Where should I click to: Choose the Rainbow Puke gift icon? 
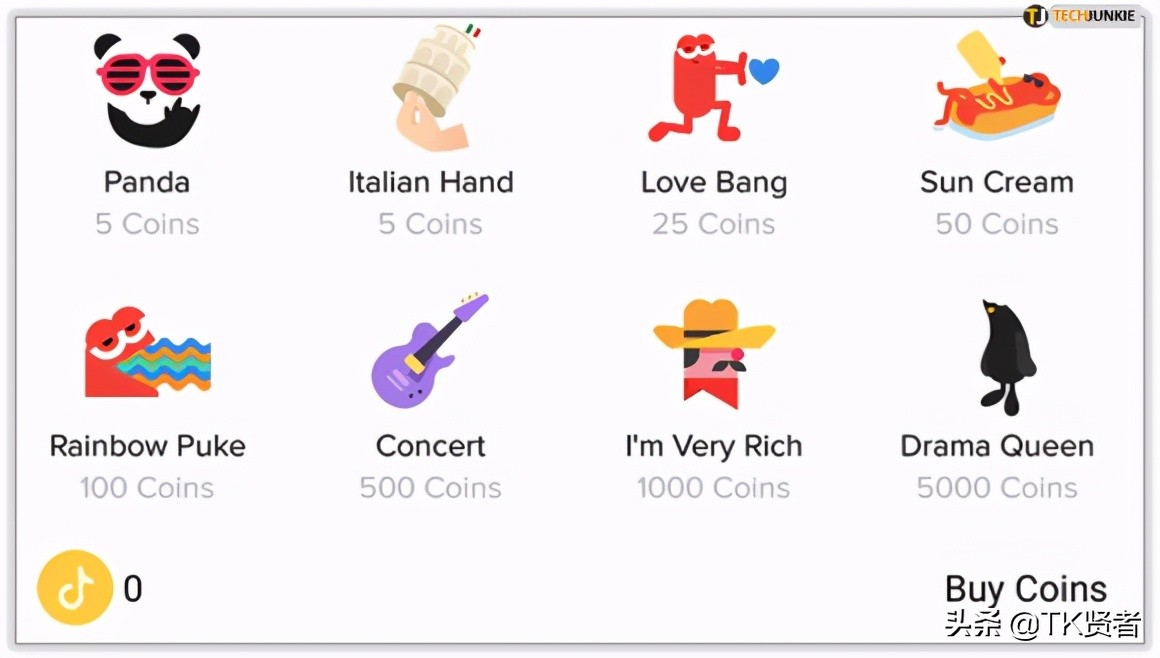pyautogui.click(x=148, y=353)
